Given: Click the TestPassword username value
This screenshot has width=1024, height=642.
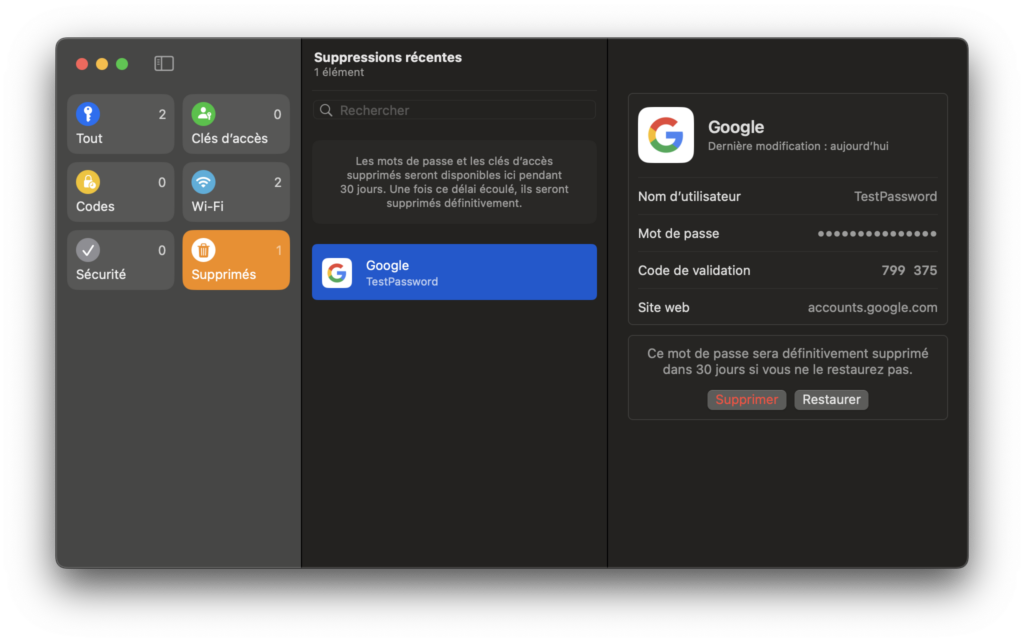Looking at the screenshot, I should coord(895,197).
